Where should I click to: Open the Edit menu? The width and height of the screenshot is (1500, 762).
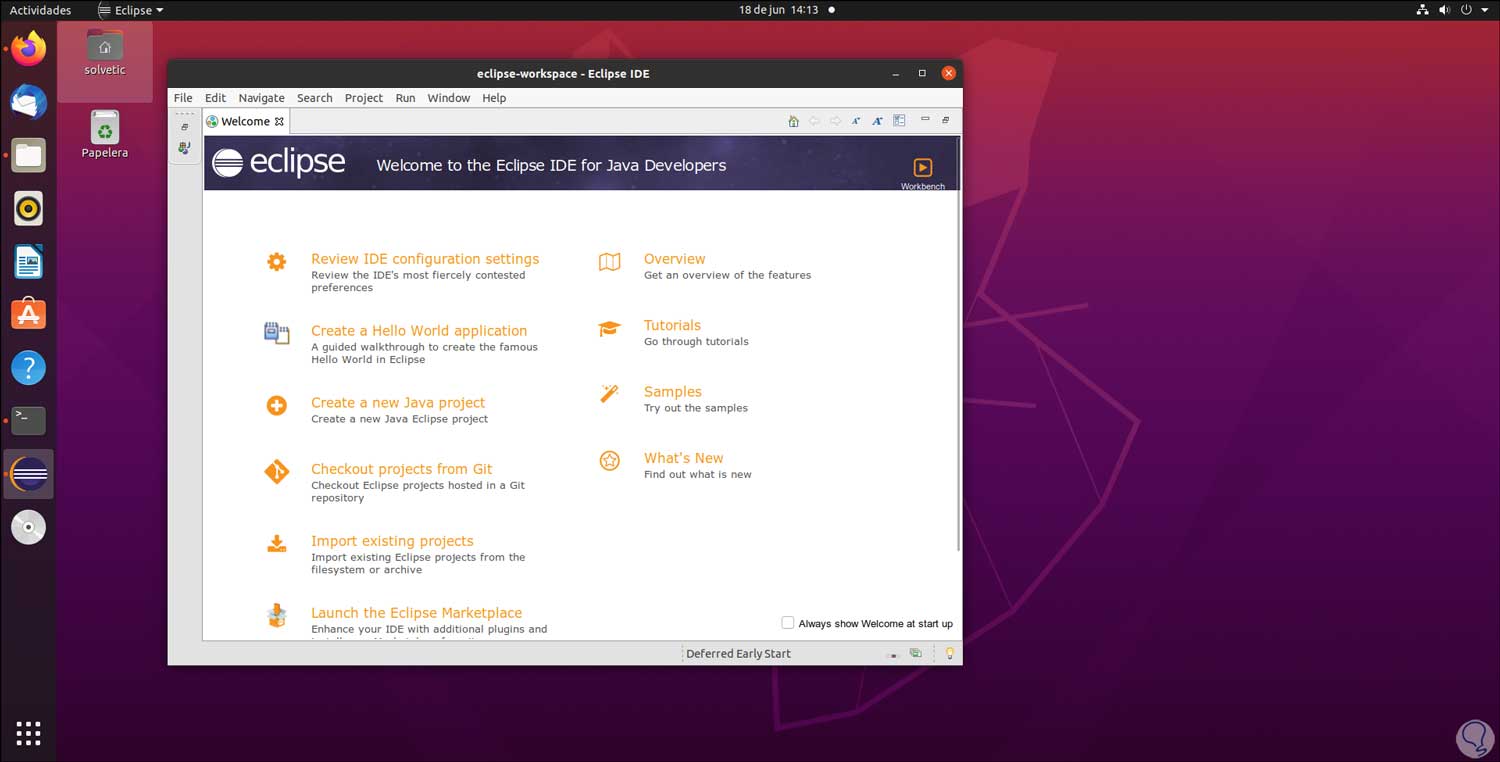[x=215, y=98]
